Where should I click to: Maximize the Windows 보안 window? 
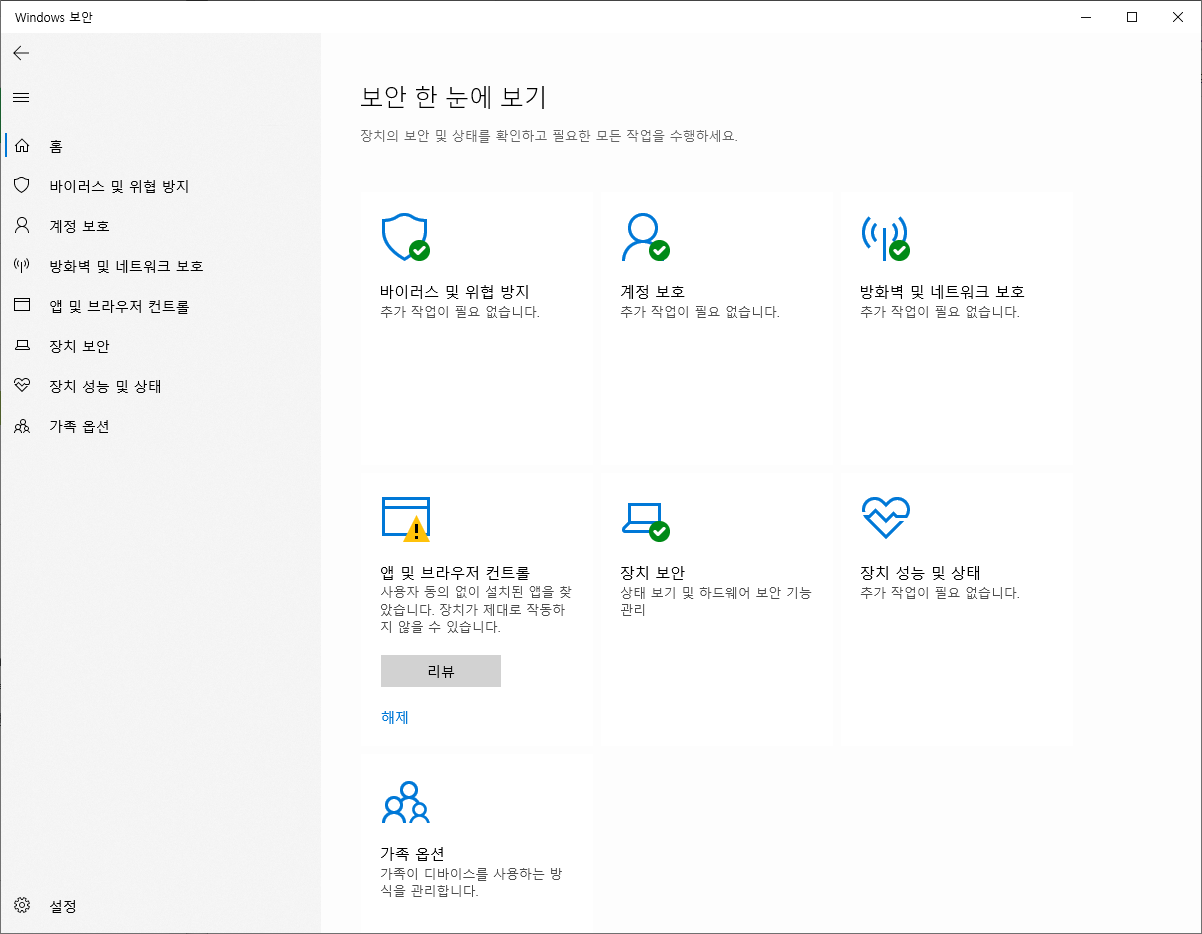point(1132,16)
